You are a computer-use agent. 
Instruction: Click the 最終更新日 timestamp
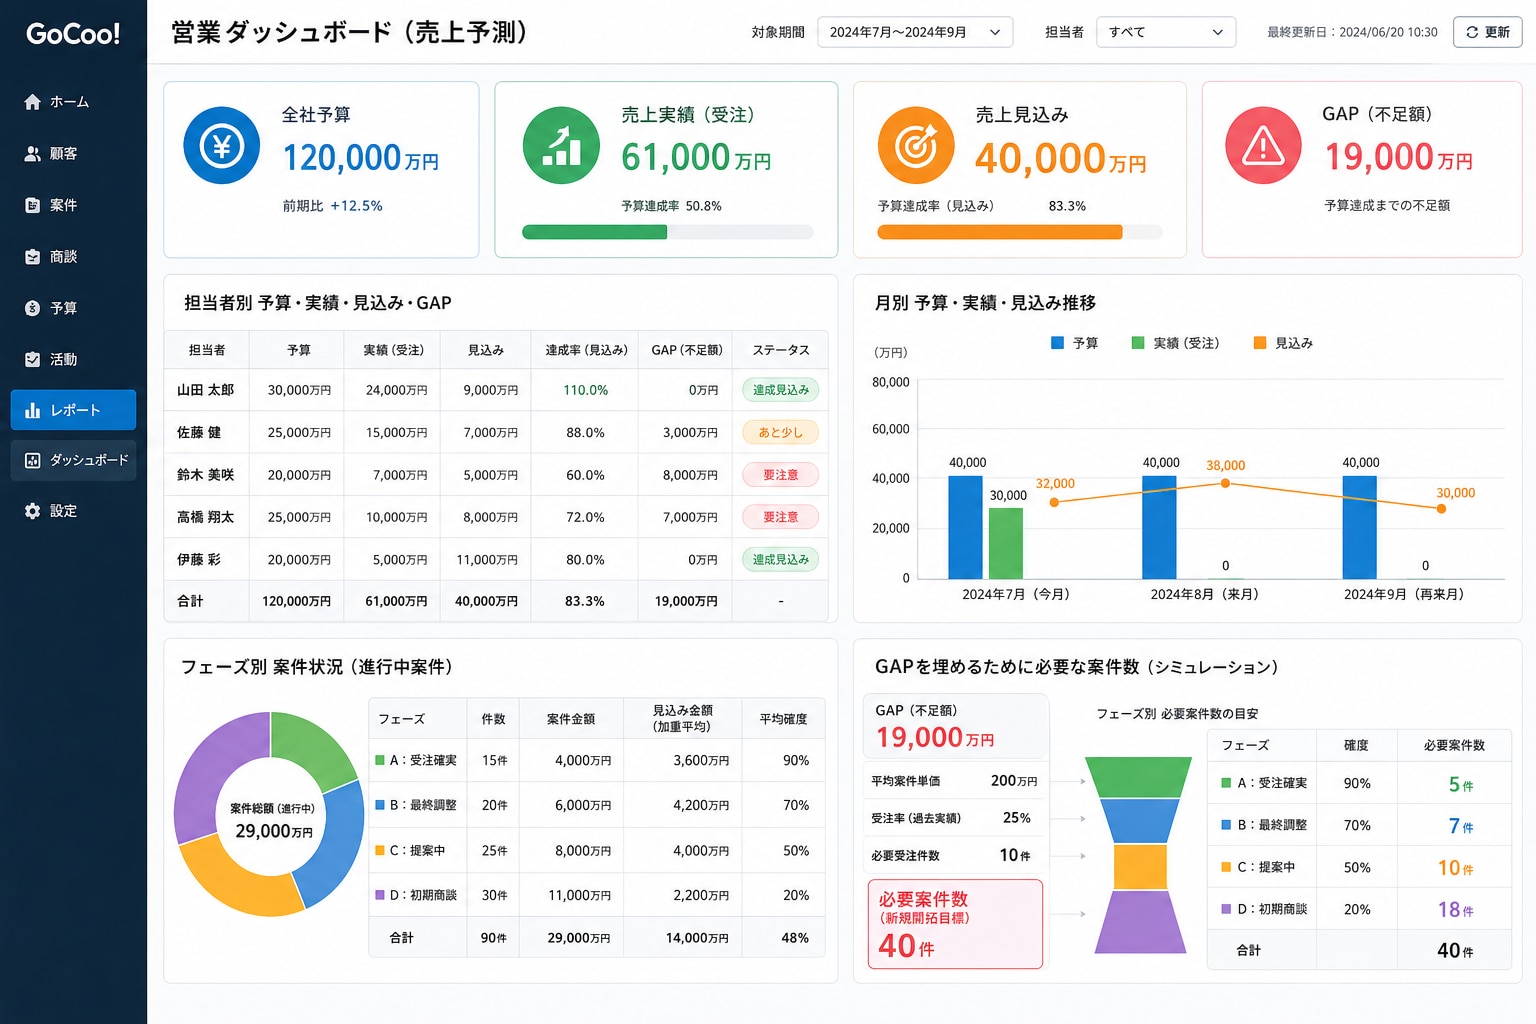tap(1352, 32)
